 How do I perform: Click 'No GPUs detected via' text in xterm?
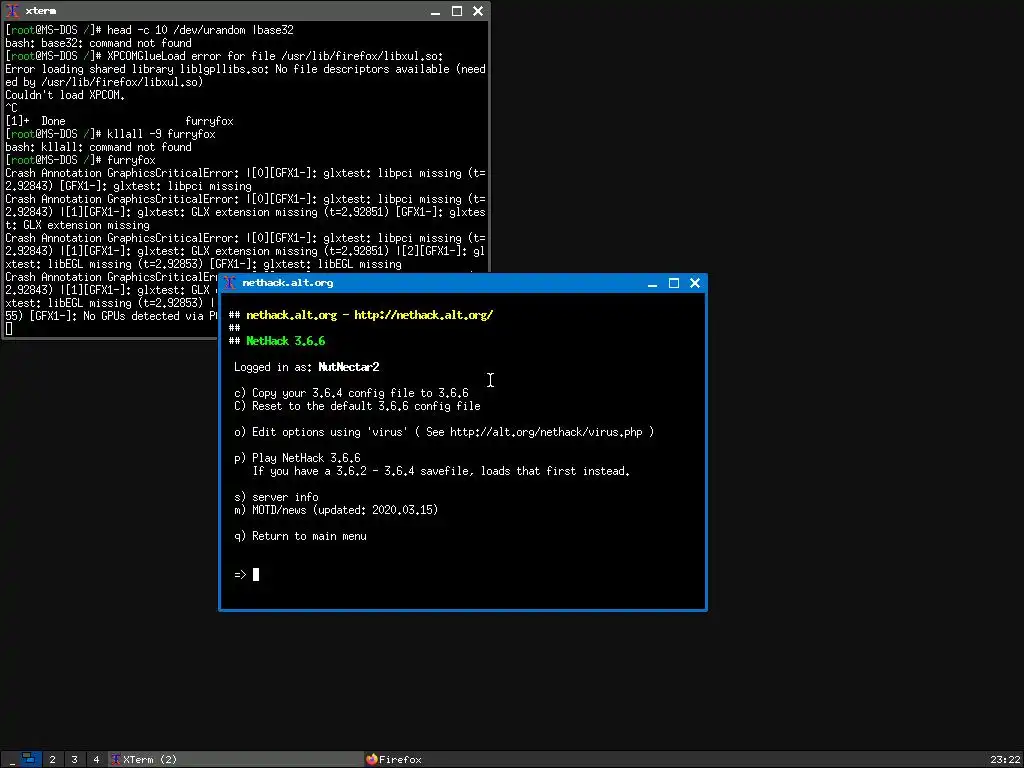tap(144, 316)
